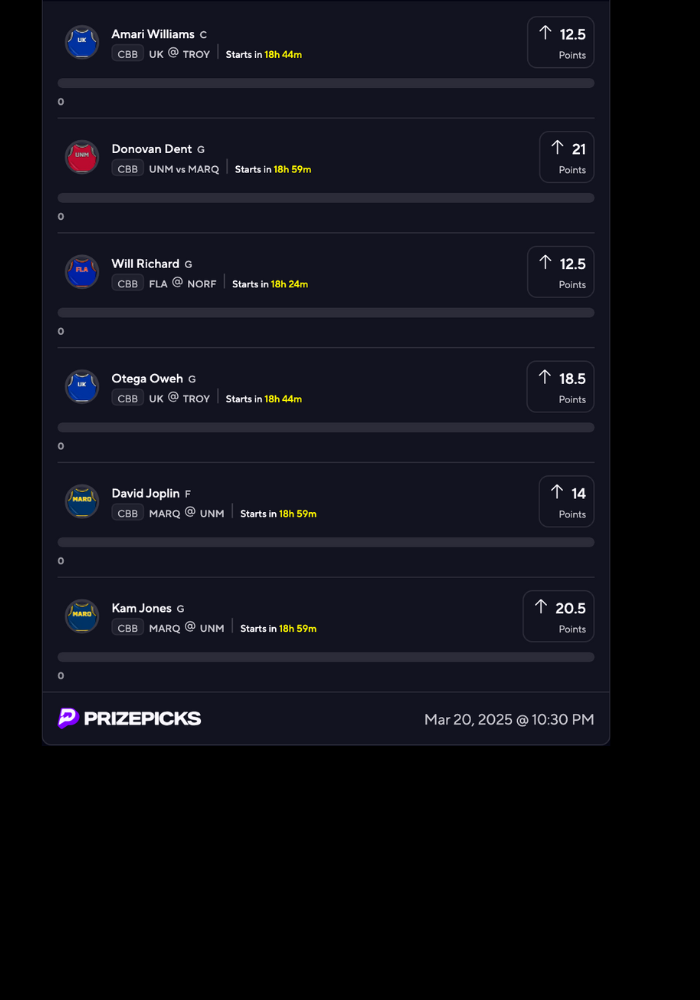This screenshot has width=700, height=1000.
Task: Select Donovan Dent 21 Points pick box
Action: [x=567, y=157]
